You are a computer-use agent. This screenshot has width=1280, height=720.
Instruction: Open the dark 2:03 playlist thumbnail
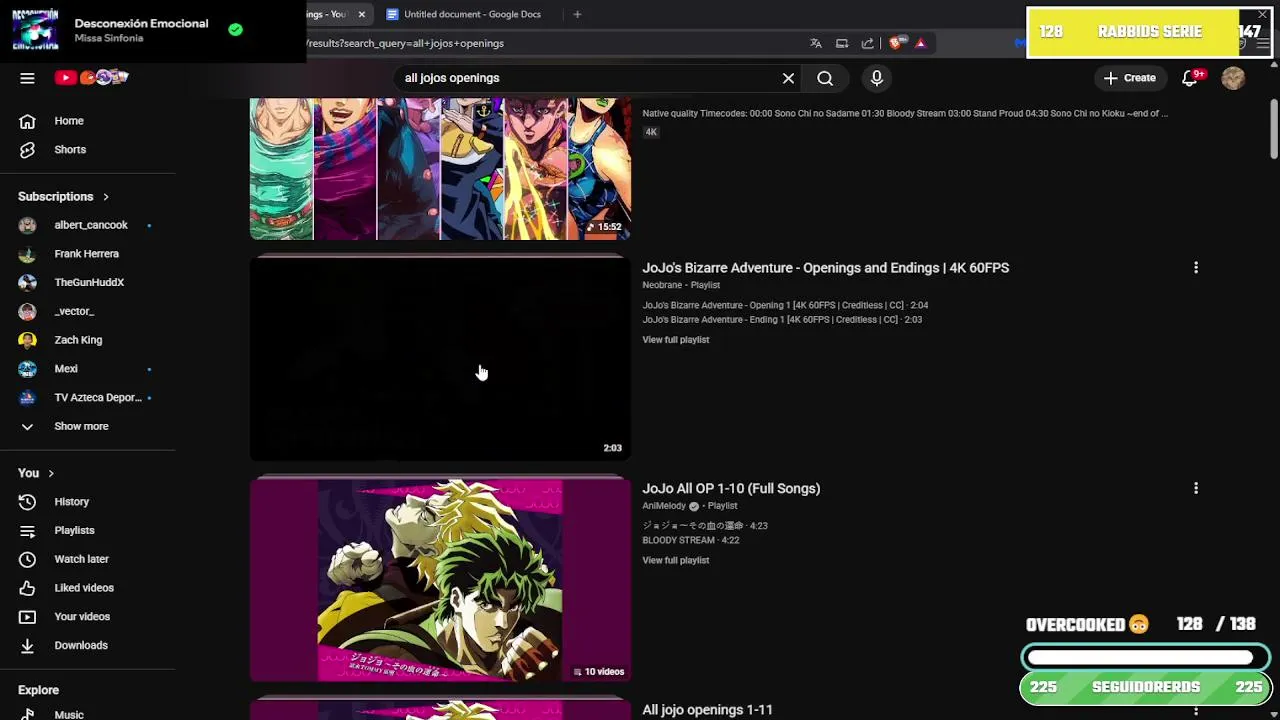pos(440,358)
